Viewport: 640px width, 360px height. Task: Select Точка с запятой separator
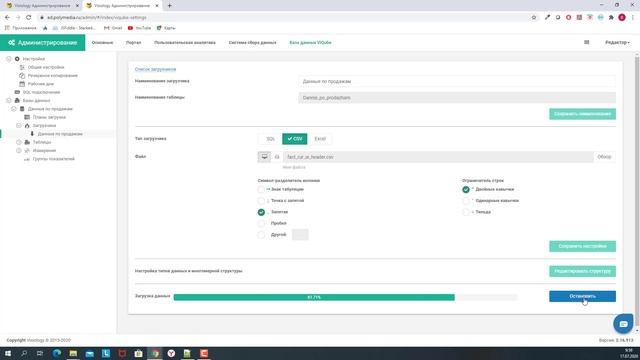click(261, 201)
